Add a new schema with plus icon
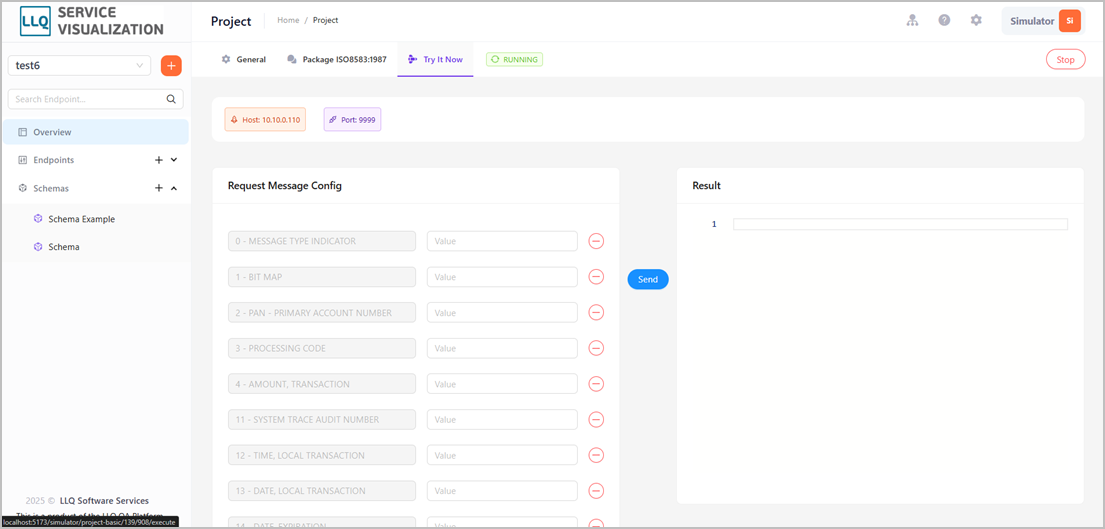 coord(159,188)
